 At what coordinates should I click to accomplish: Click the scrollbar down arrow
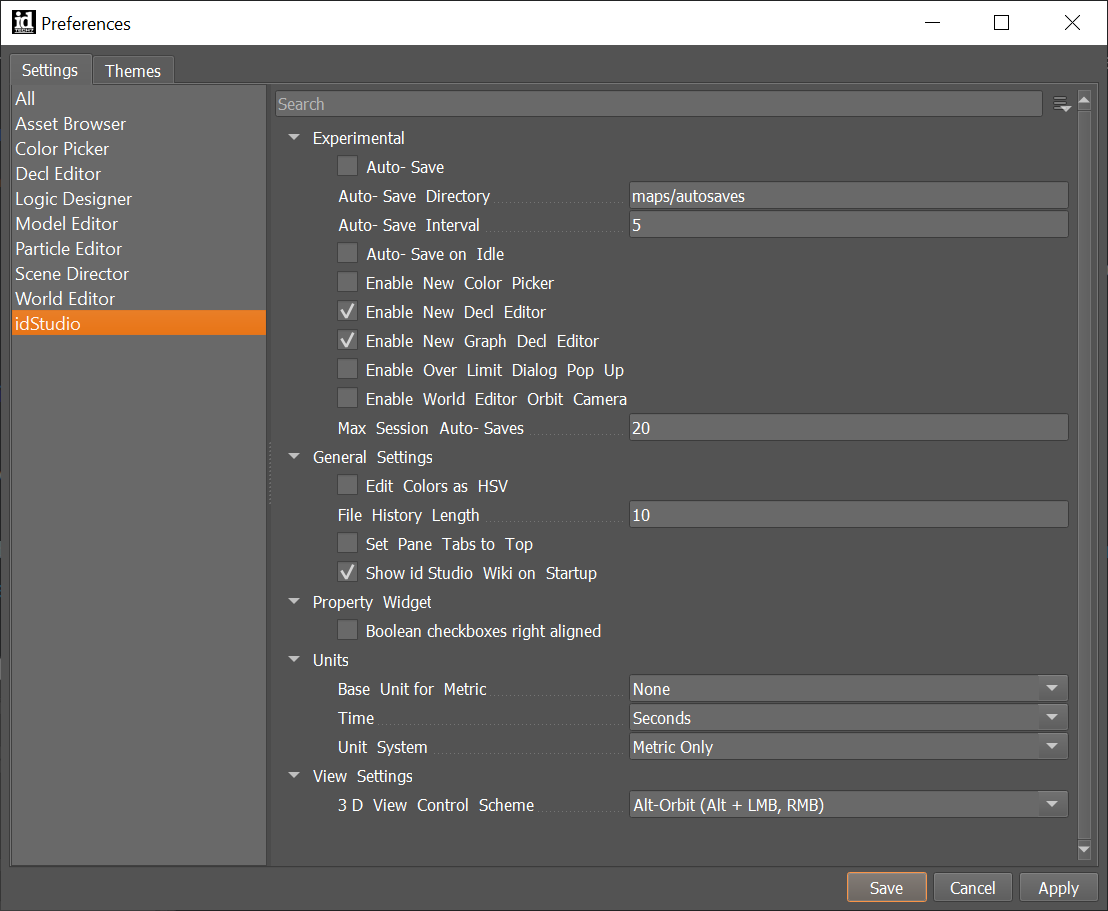(x=1084, y=849)
